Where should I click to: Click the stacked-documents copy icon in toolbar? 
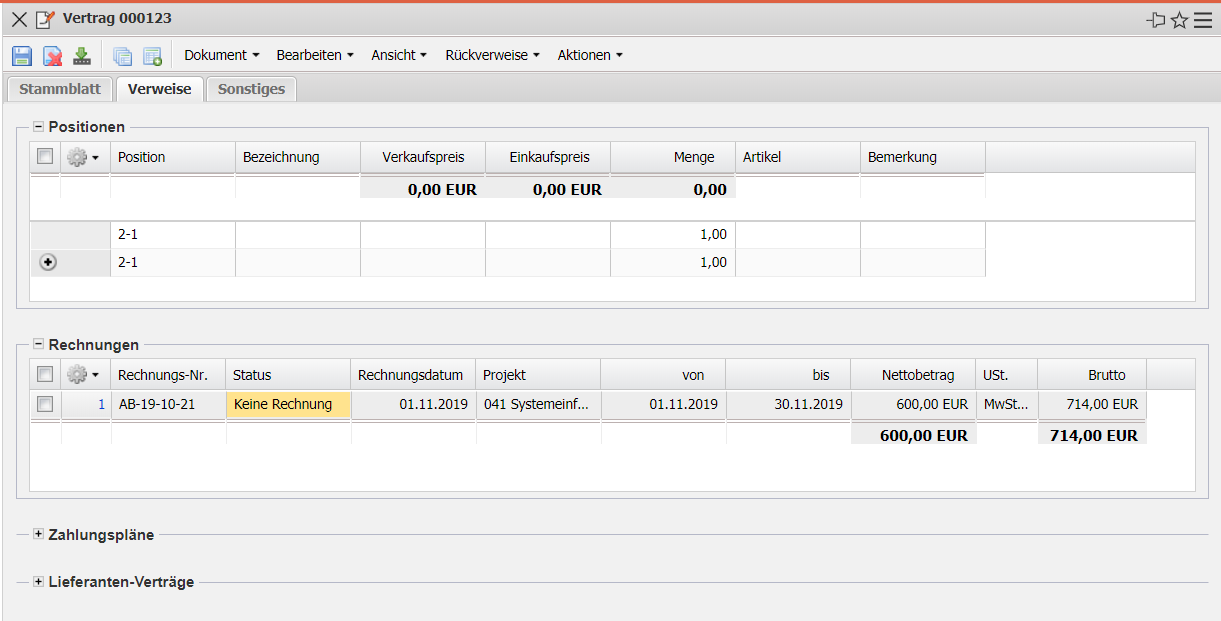[122, 56]
